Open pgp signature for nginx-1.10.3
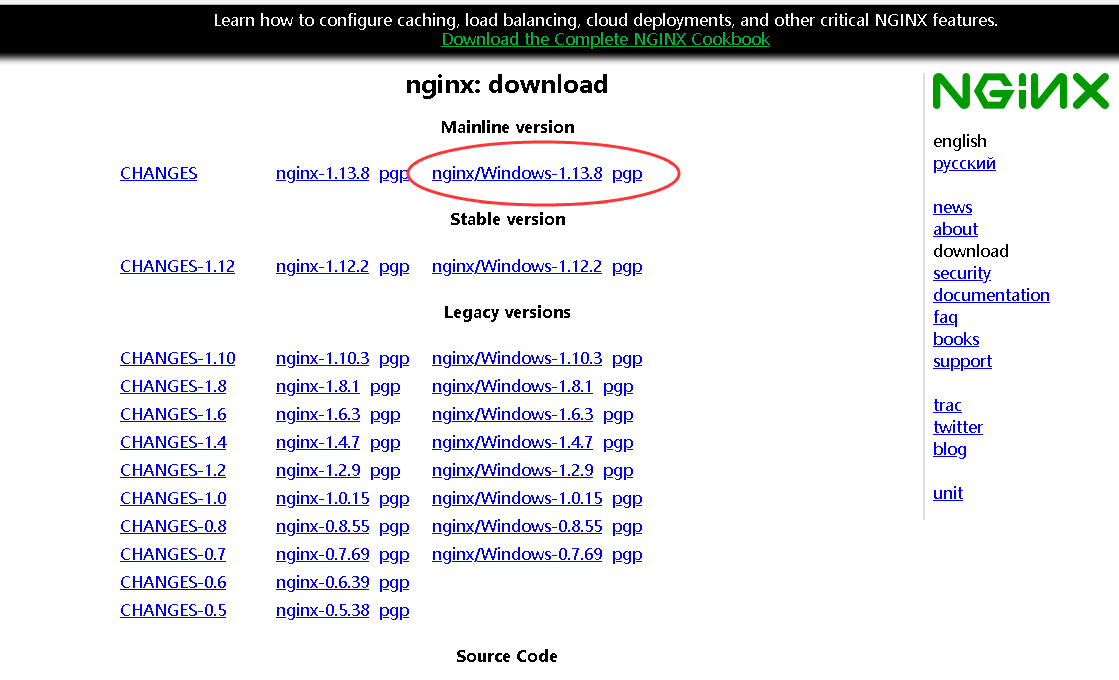This screenshot has width=1119, height=680. (394, 359)
